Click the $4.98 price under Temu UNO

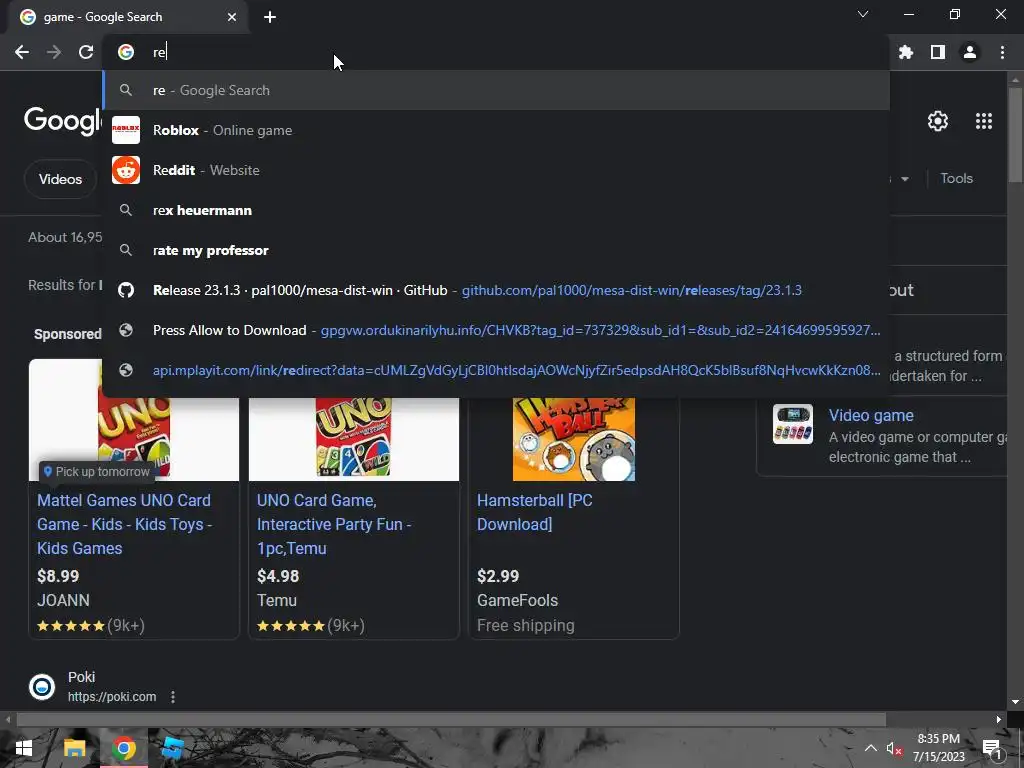coord(278,576)
